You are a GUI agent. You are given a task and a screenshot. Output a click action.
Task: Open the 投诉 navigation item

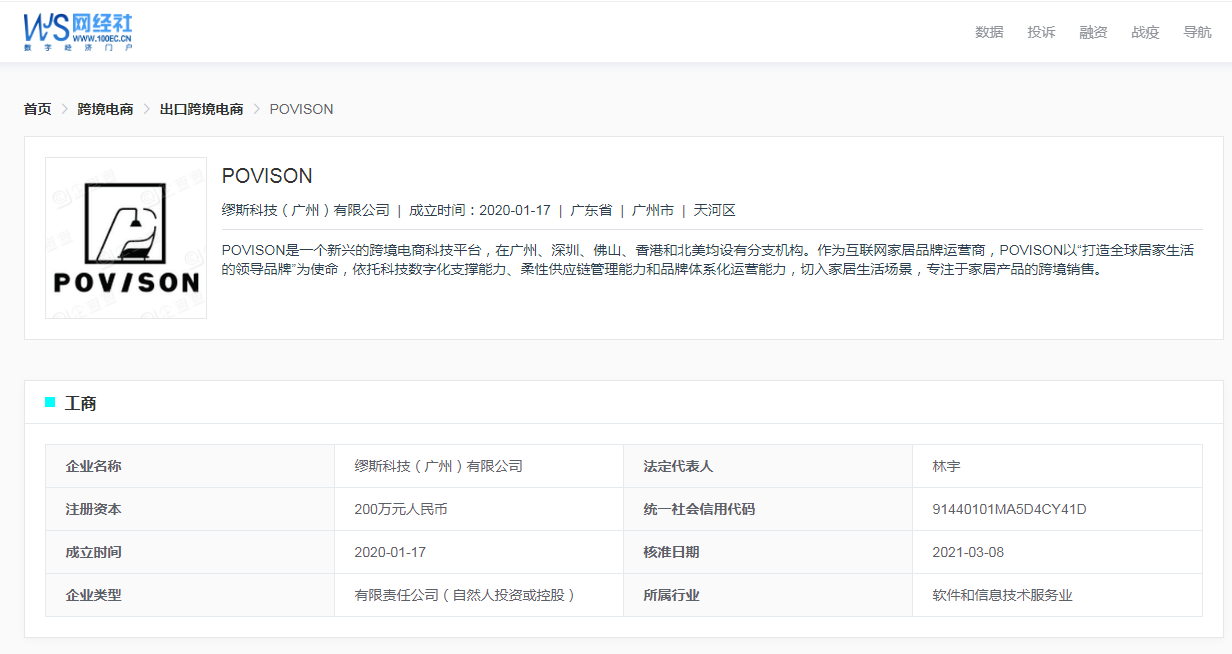[x=1041, y=32]
